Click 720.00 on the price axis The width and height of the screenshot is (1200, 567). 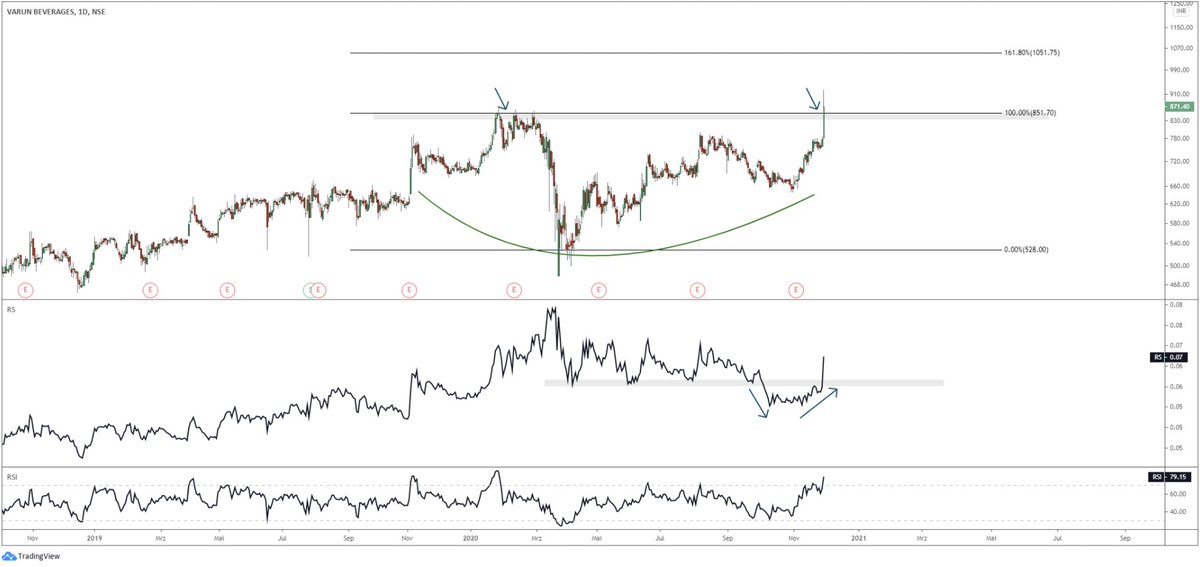1178,161
